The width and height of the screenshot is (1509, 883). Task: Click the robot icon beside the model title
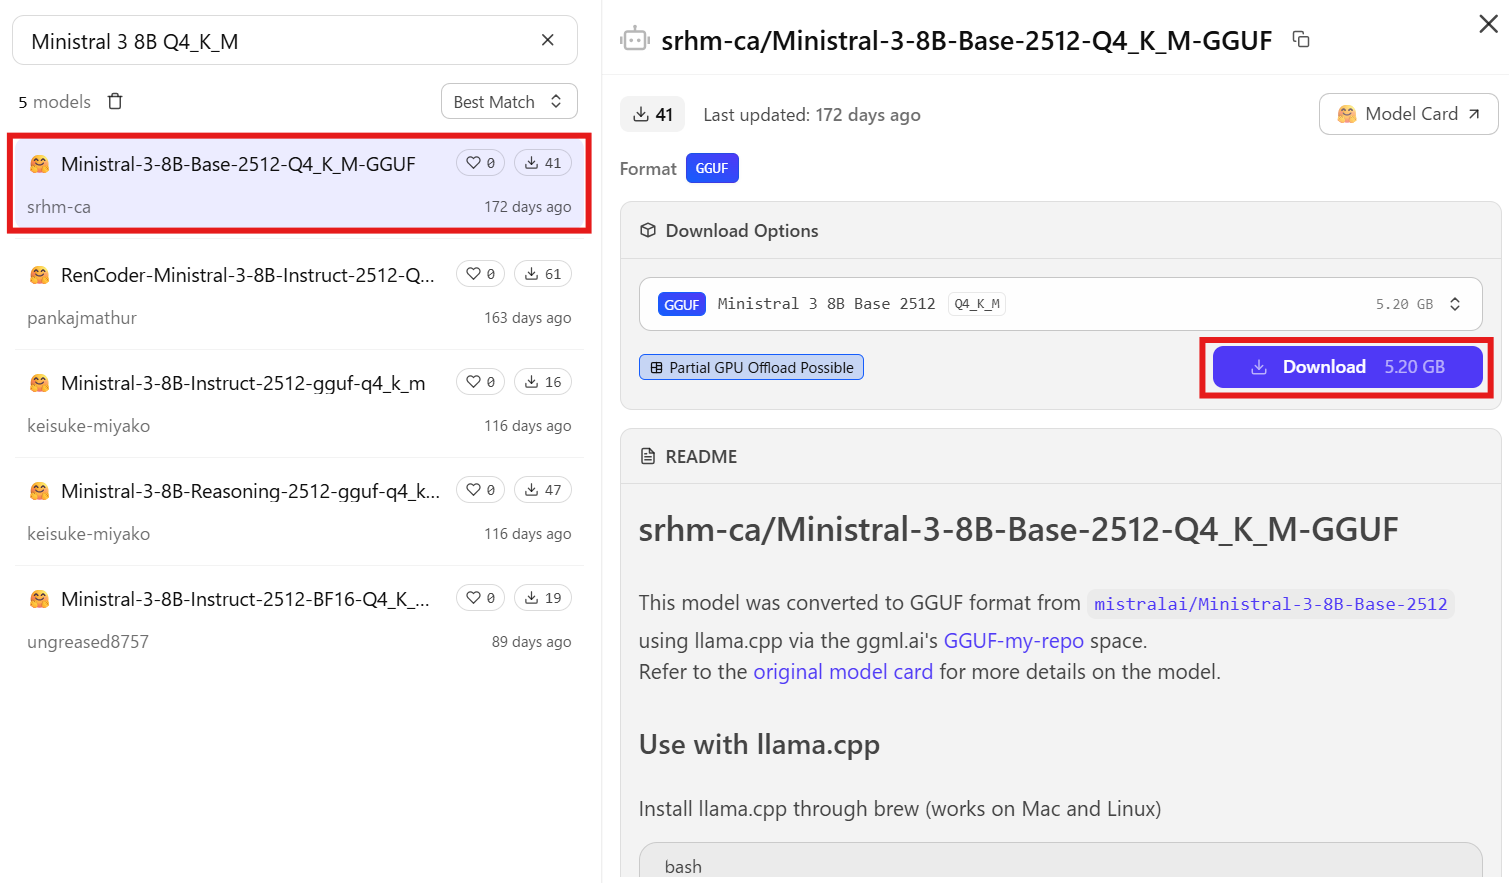click(x=635, y=40)
